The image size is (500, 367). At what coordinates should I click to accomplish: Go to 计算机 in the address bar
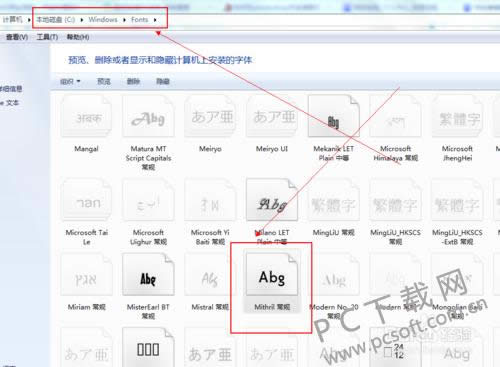[12, 20]
